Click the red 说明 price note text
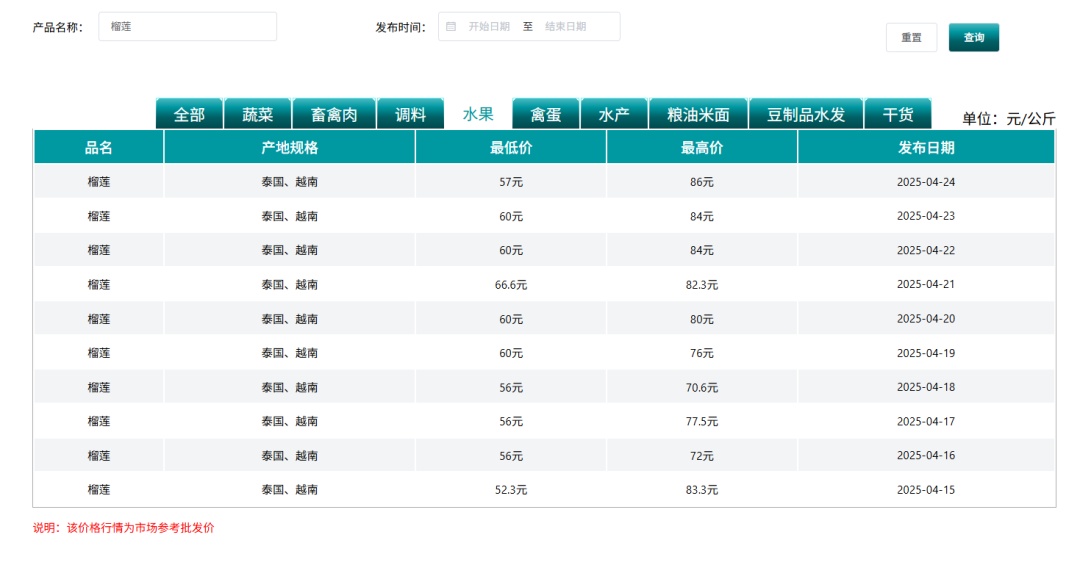The height and width of the screenshot is (565, 1080). pos(123,528)
